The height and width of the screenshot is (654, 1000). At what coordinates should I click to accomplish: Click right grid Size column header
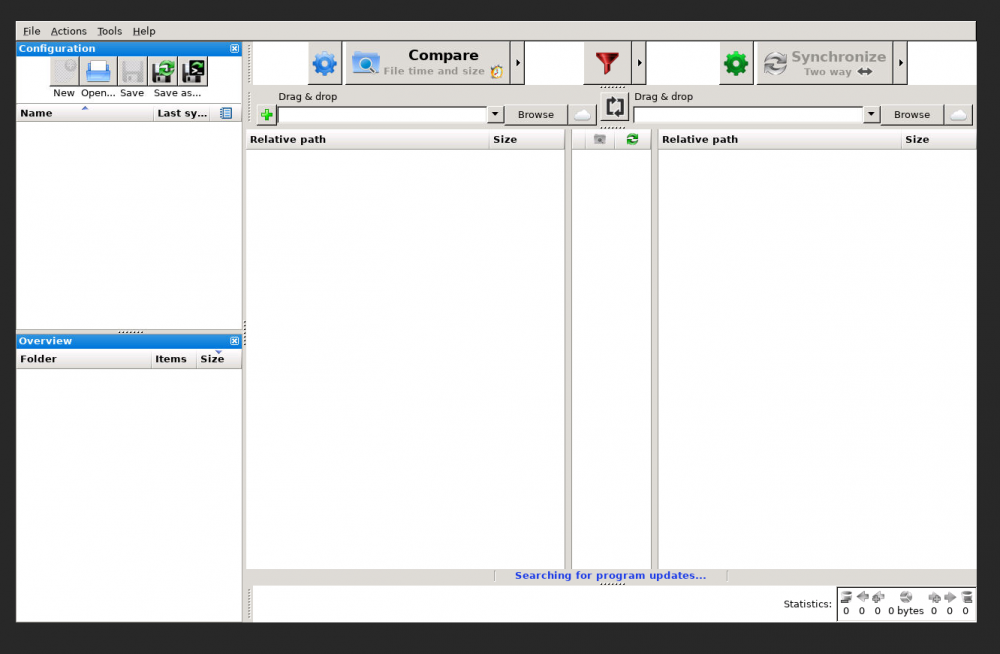938,140
